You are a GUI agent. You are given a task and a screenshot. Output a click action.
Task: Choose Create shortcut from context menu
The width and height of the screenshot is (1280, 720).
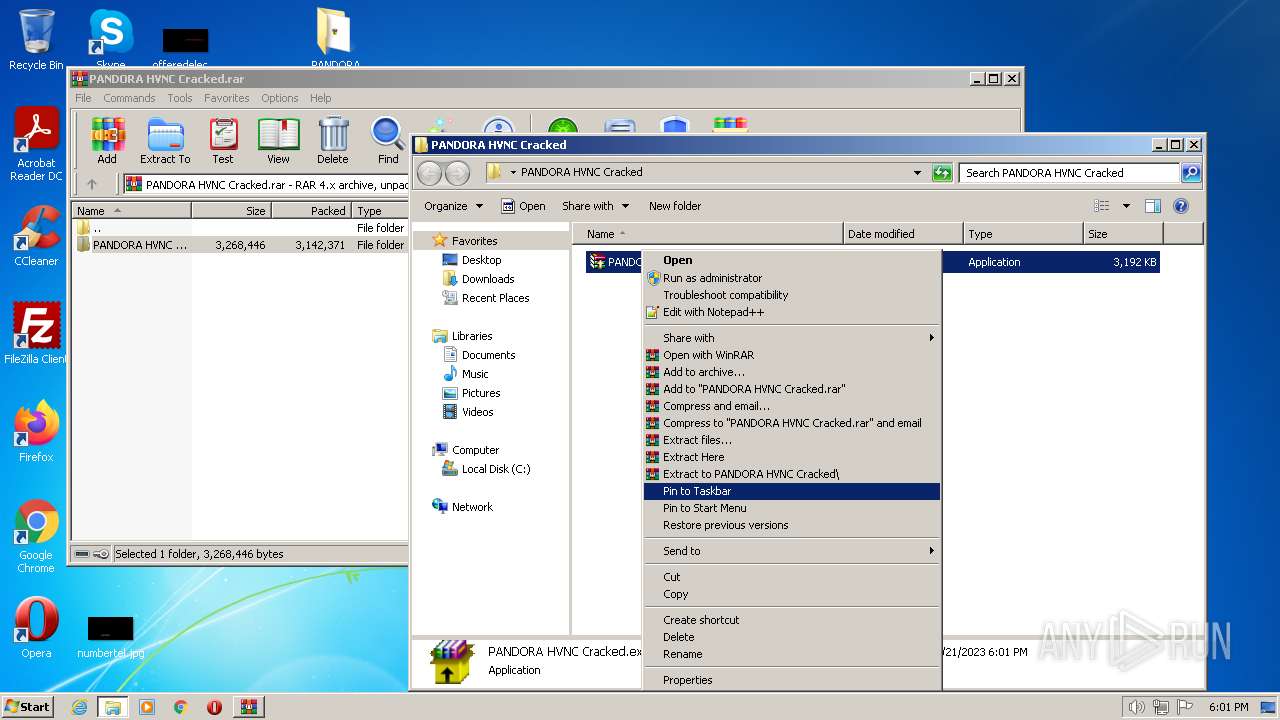(x=792, y=620)
